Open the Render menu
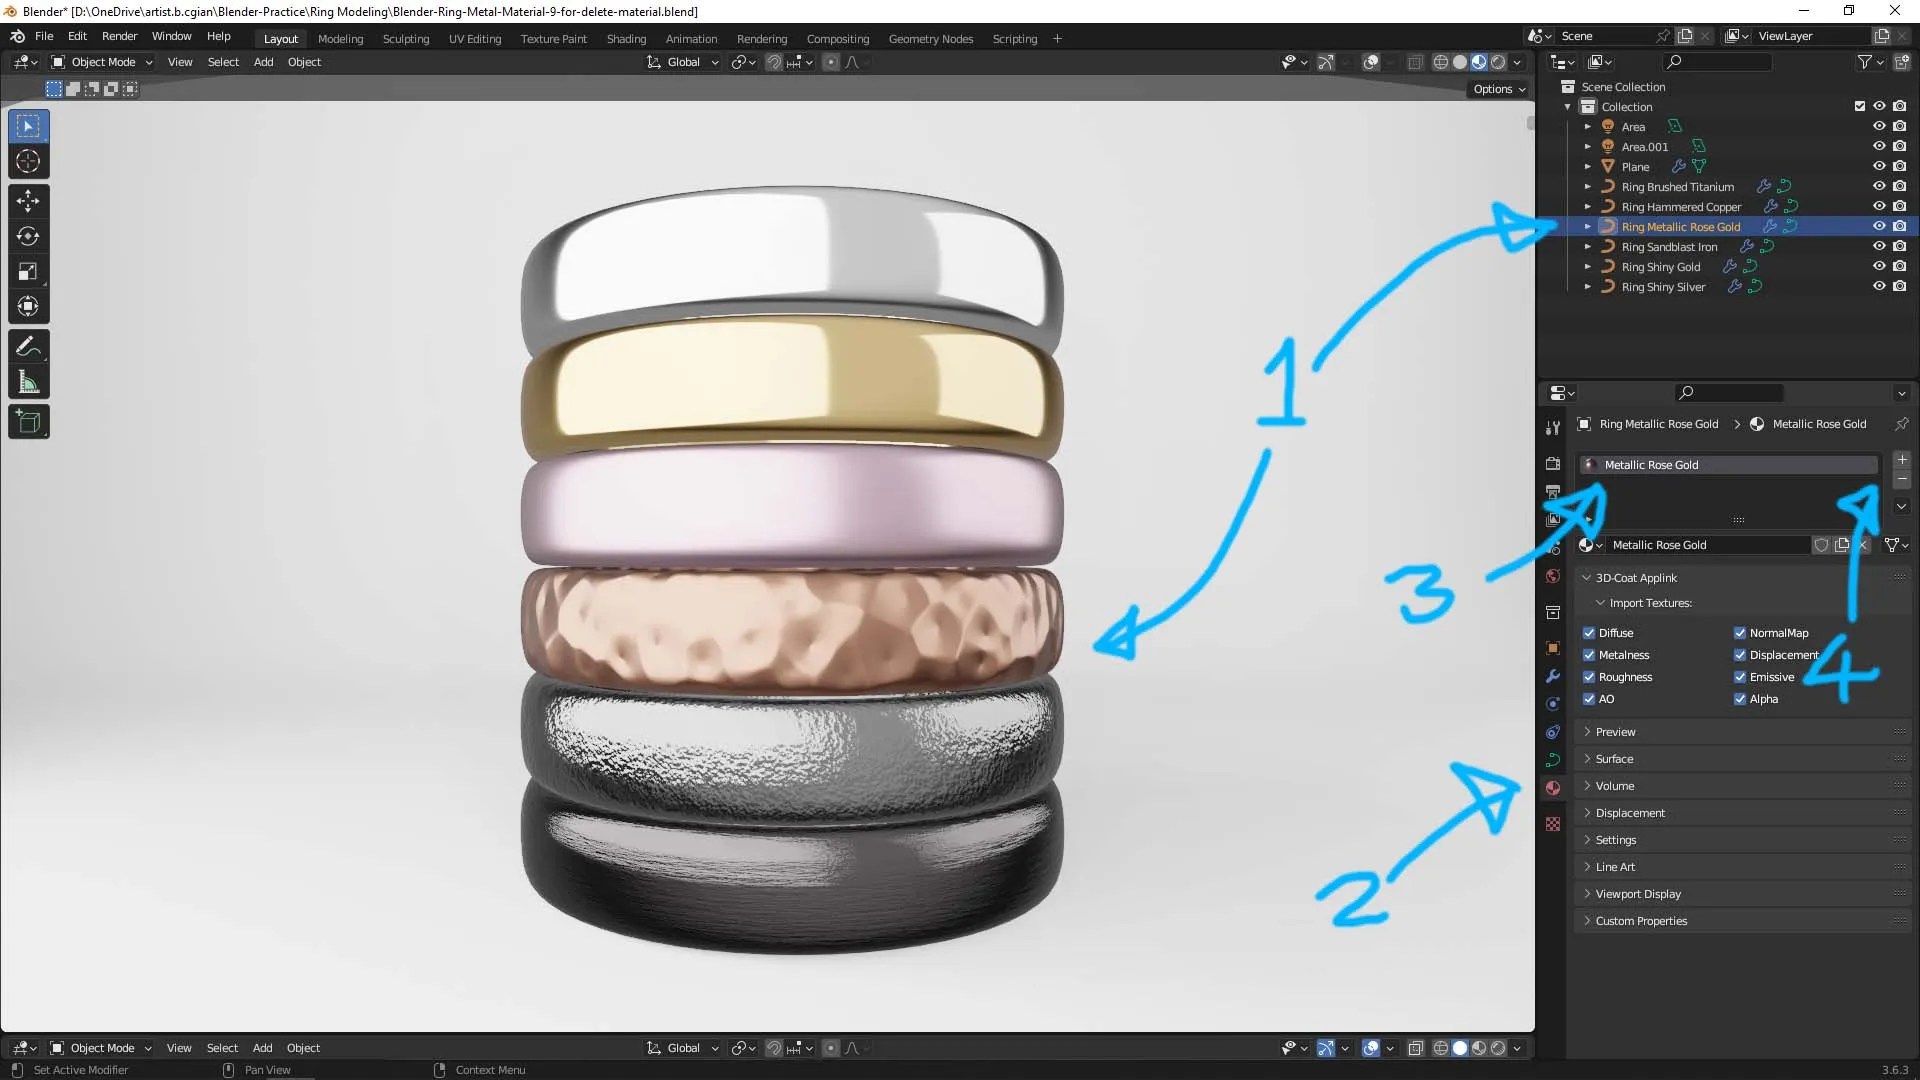 119,36
